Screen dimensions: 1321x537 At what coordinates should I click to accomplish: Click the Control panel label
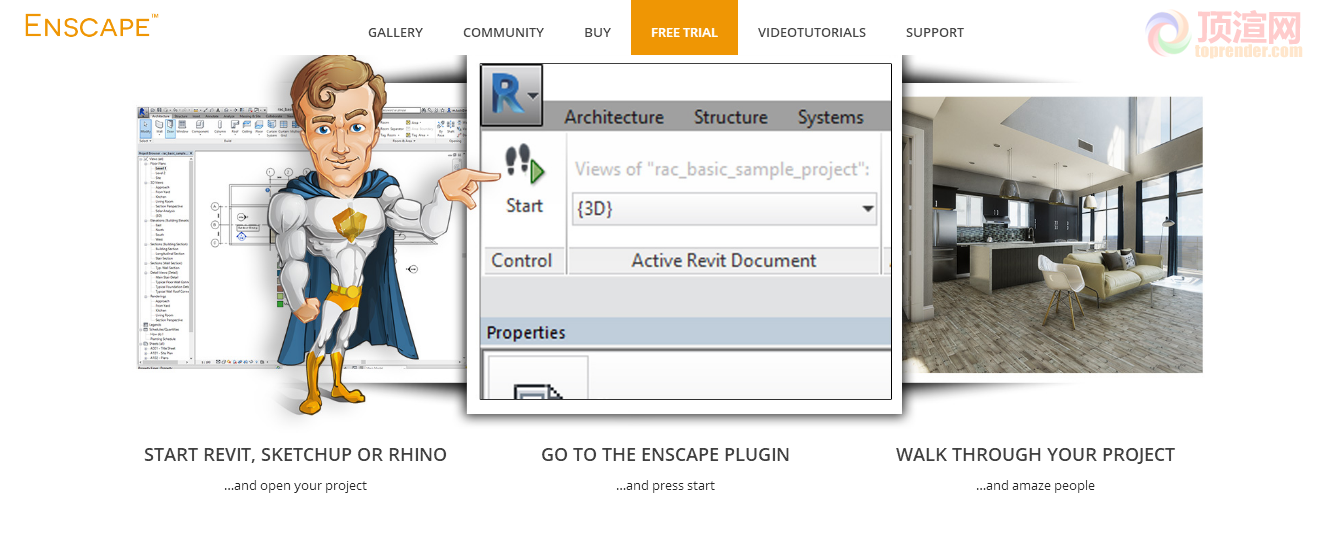[x=522, y=261]
